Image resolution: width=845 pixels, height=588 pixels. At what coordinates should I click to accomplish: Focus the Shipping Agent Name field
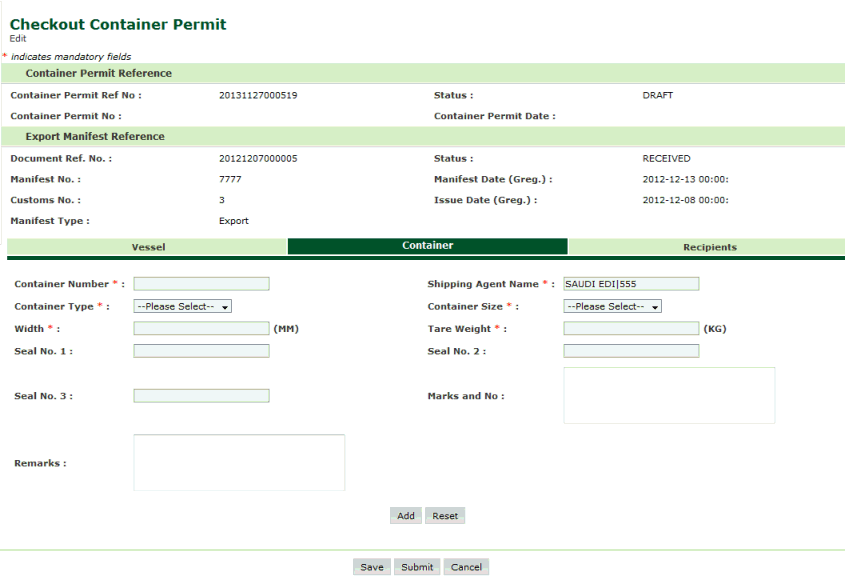coord(631,284)
